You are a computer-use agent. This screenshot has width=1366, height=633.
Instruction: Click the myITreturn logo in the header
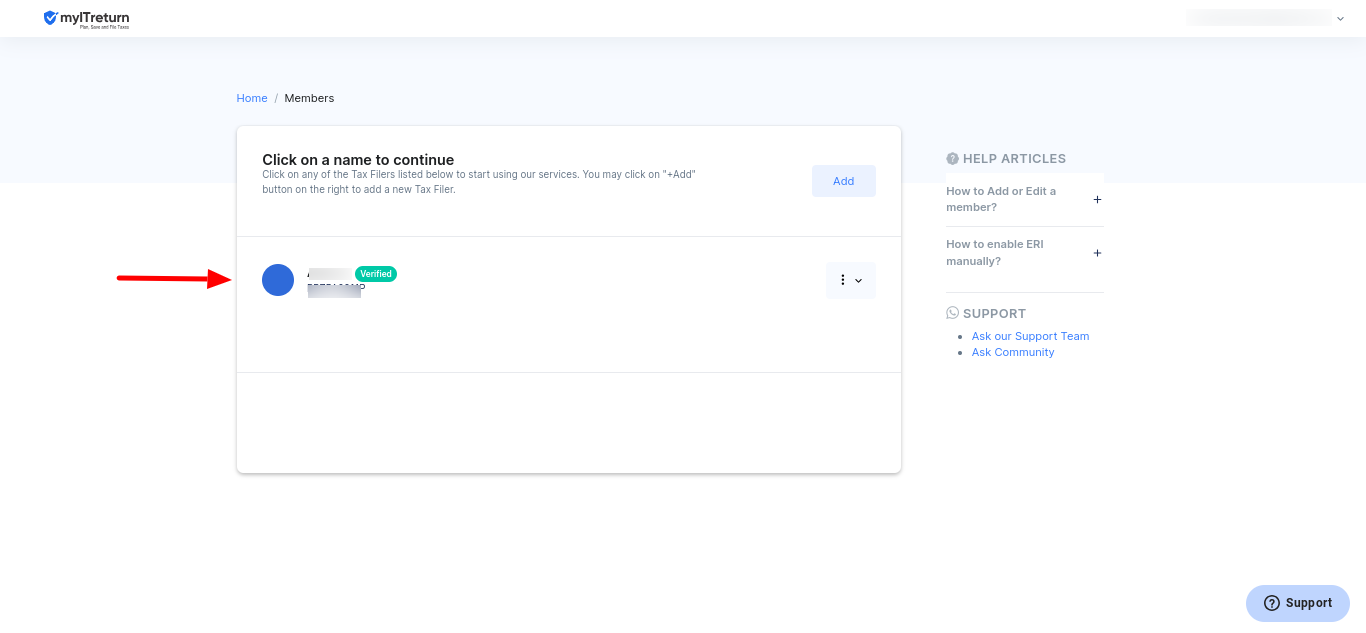[x=86, y=18]
